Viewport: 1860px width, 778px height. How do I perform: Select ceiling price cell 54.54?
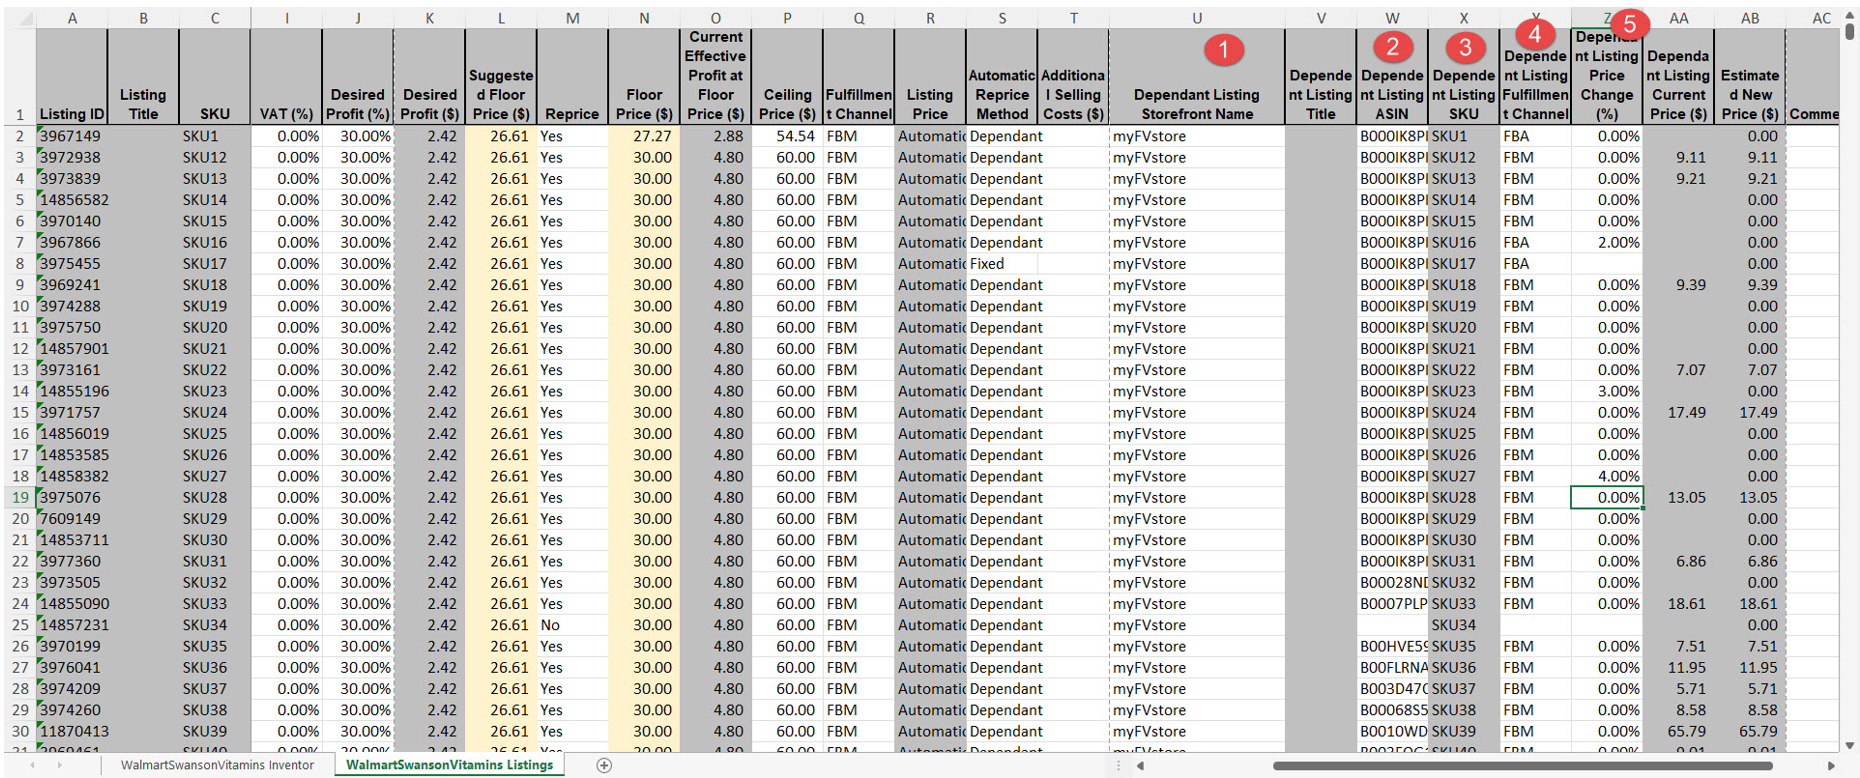click(x=787, y=136)
